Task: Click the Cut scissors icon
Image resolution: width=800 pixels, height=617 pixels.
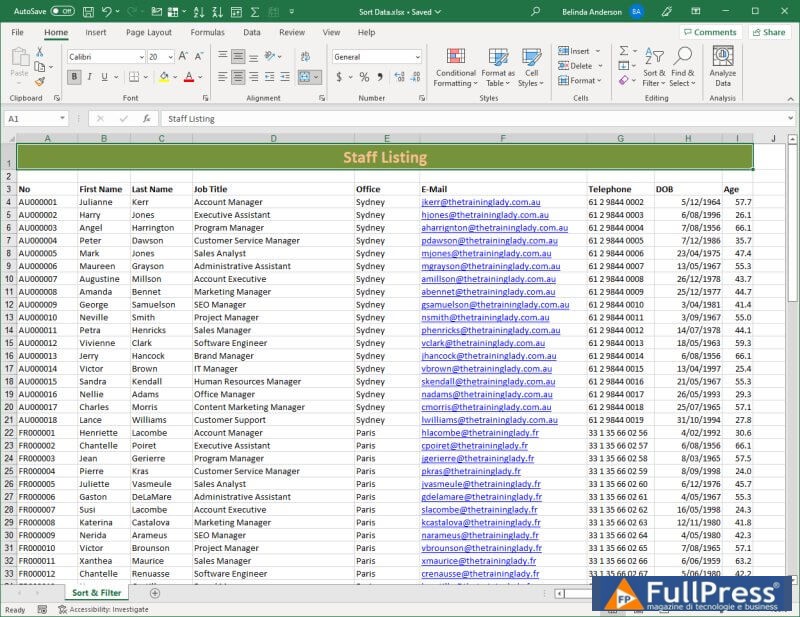Action: (40, 51)
